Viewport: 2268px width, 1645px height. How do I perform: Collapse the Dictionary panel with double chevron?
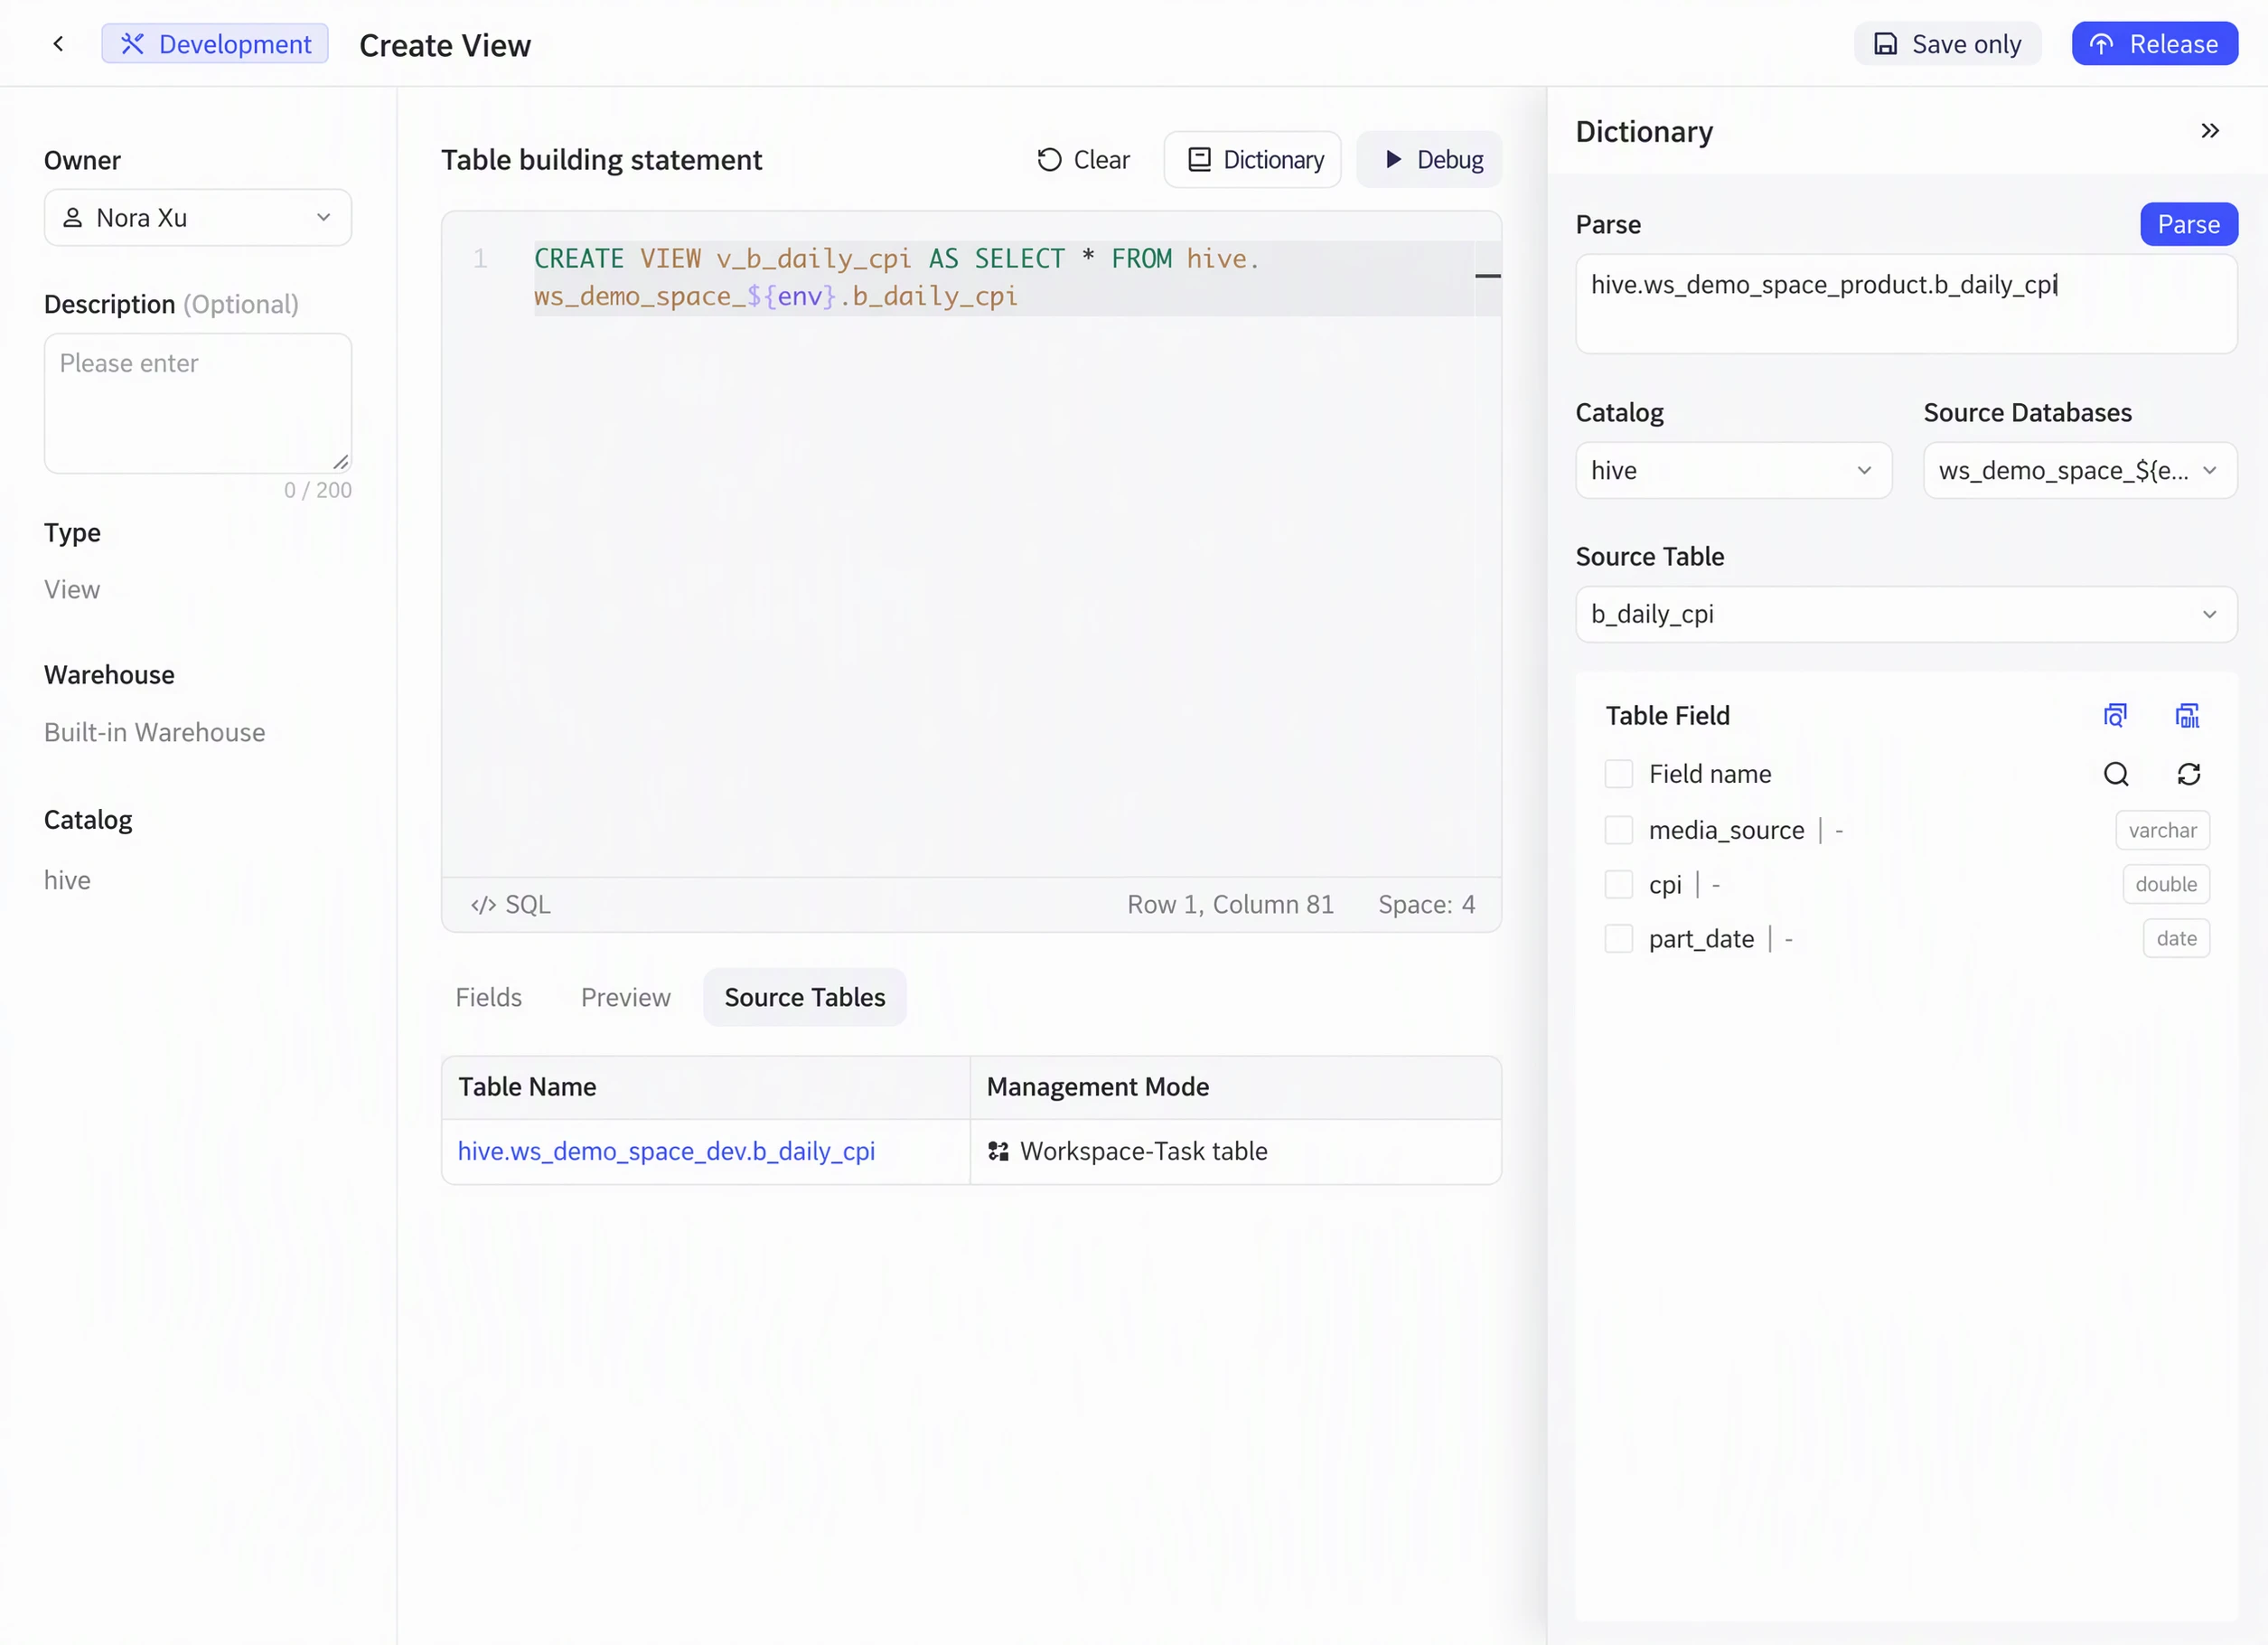click(2210, 131)
